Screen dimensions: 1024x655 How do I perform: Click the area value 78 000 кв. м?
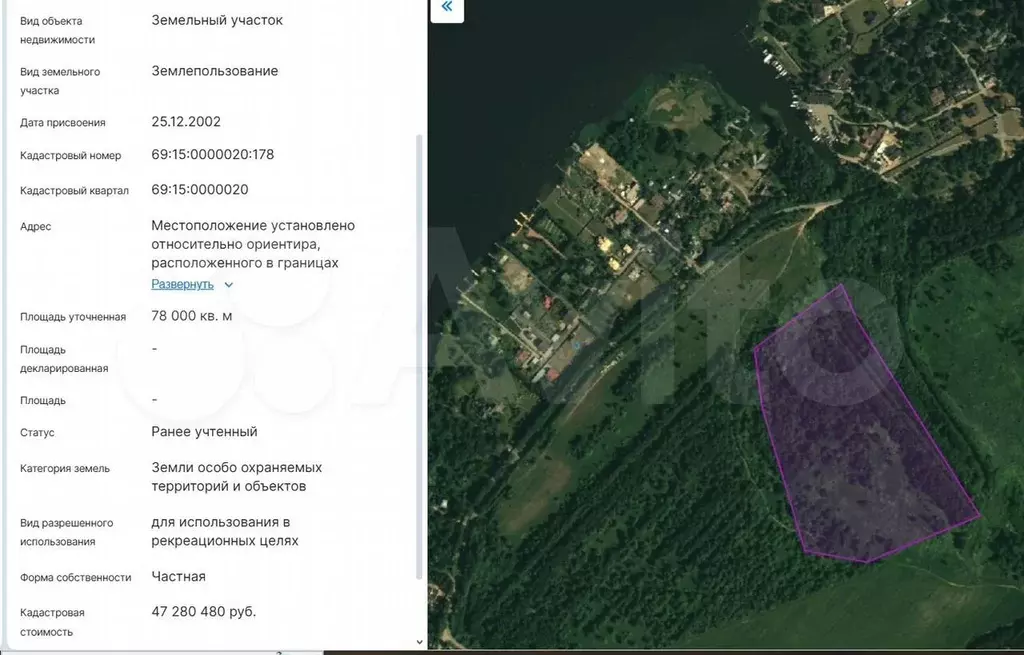click(192, 316)
